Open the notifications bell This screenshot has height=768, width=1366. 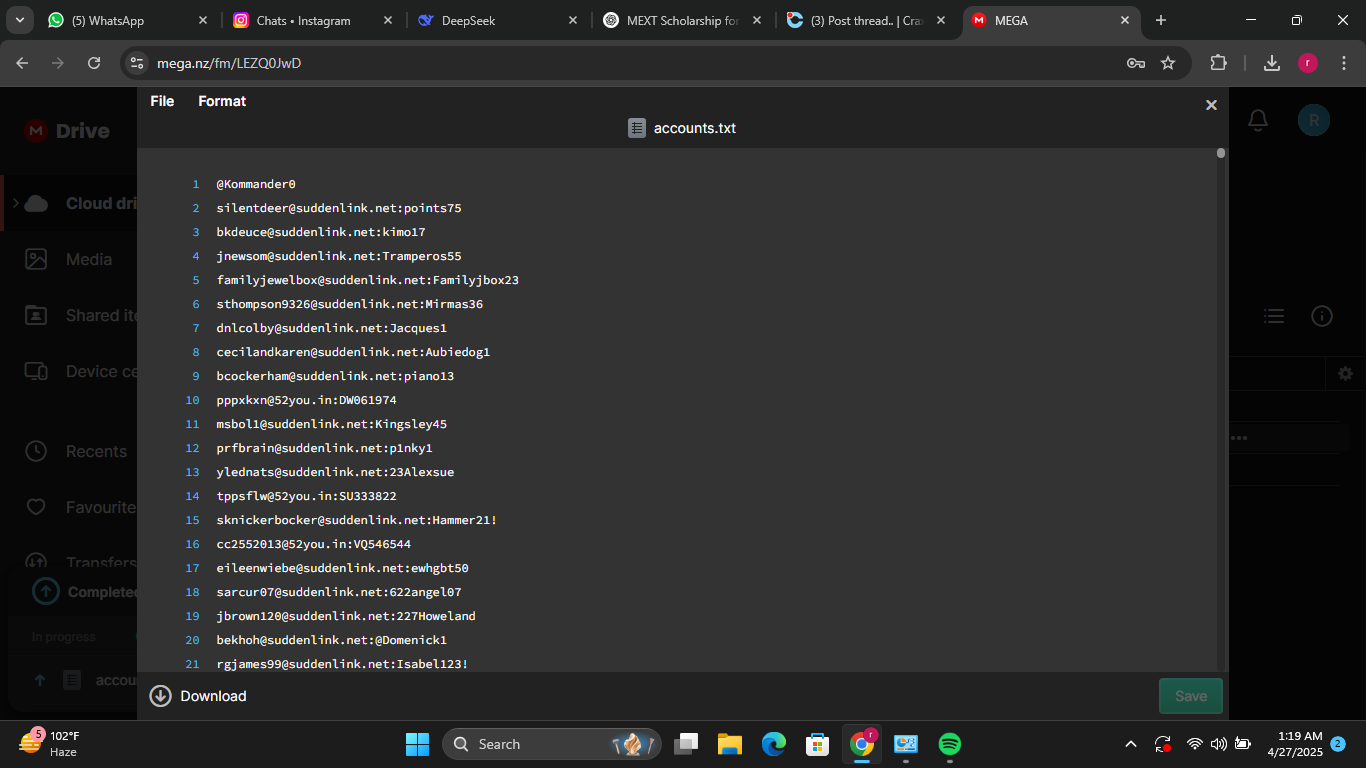1258,120
